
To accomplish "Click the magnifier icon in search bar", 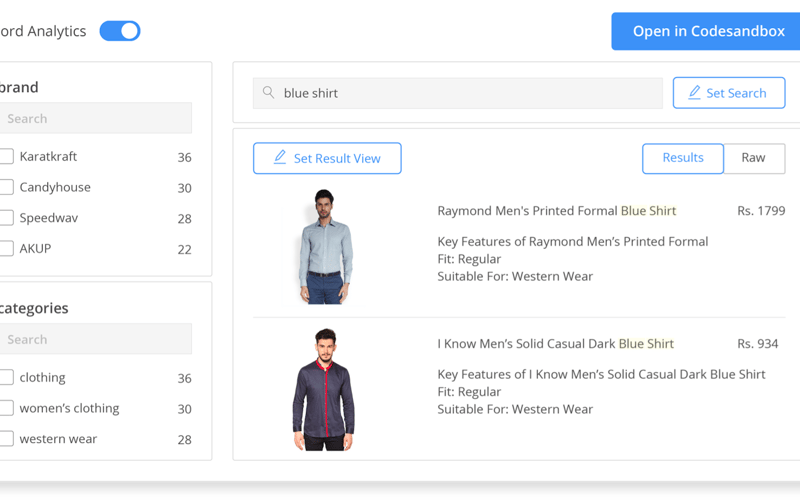I will click(268, 92).
